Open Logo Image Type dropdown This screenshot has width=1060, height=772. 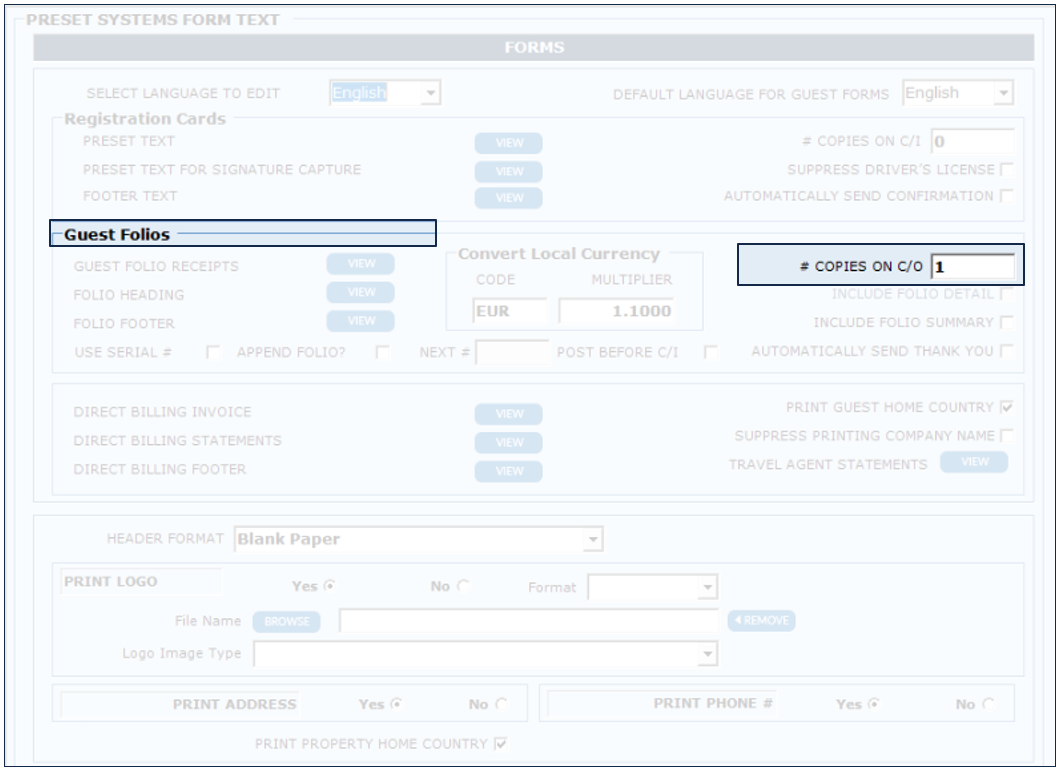pyautogui.click(x=708, y=654)
